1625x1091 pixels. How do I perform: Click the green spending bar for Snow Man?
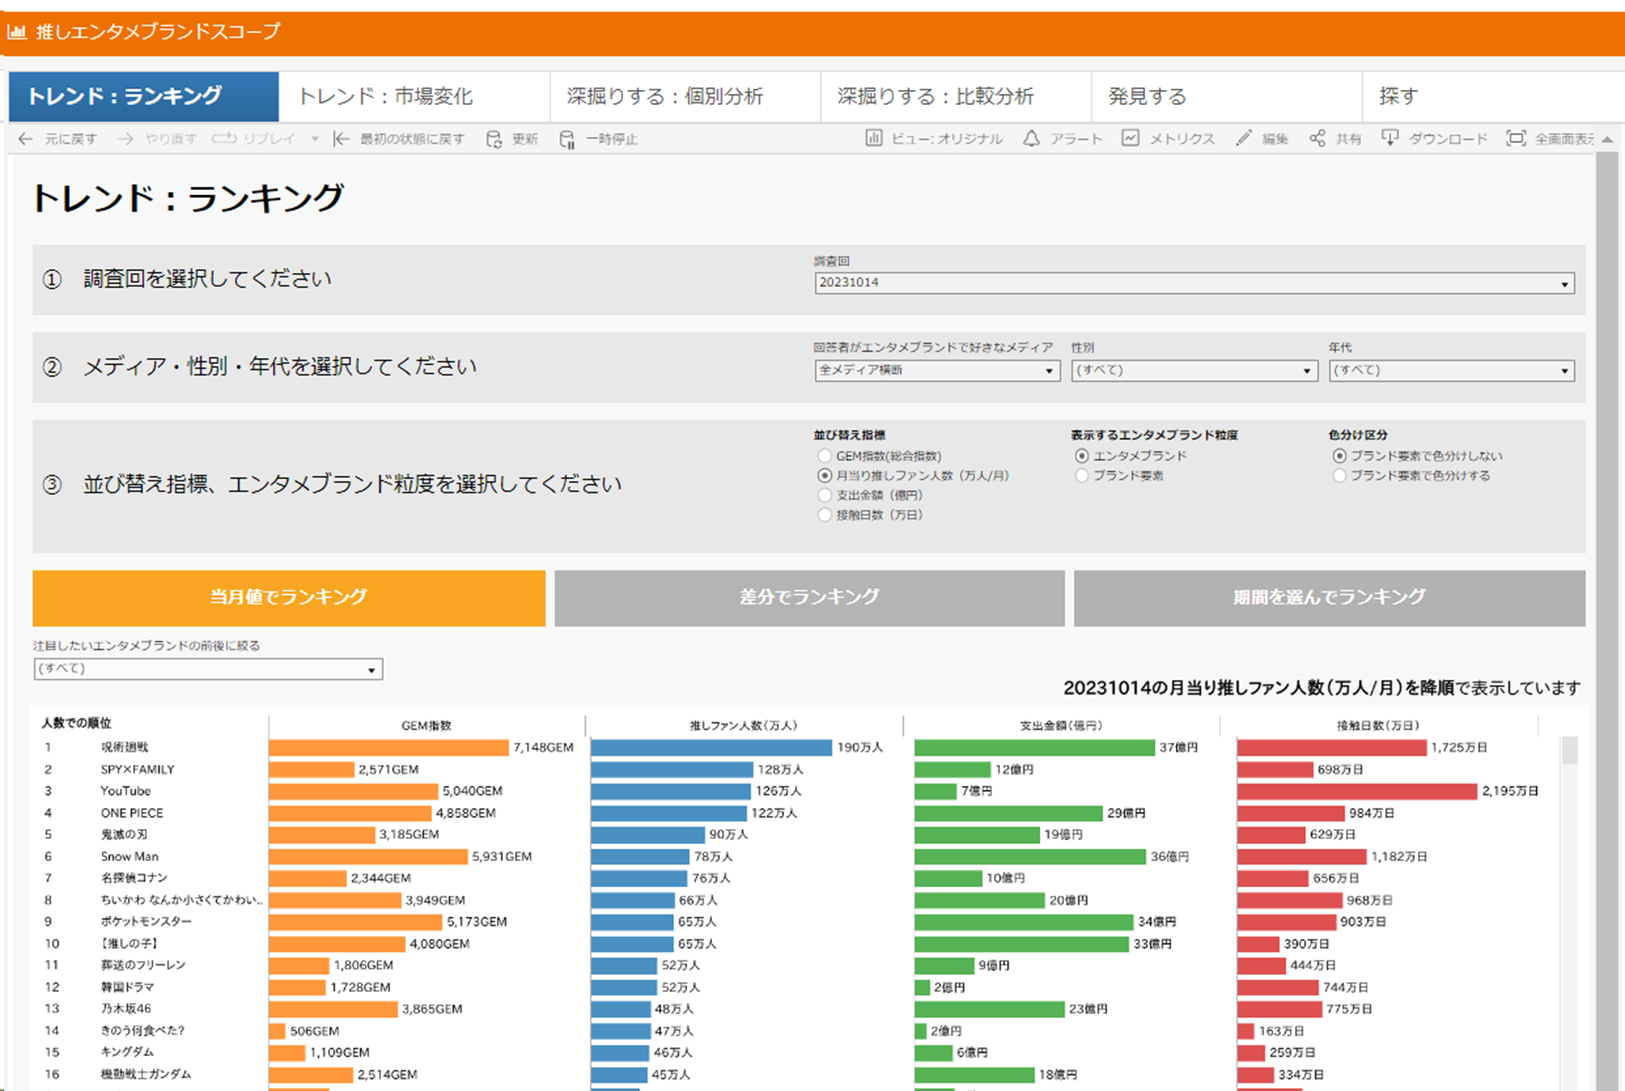pos(1030,857)
